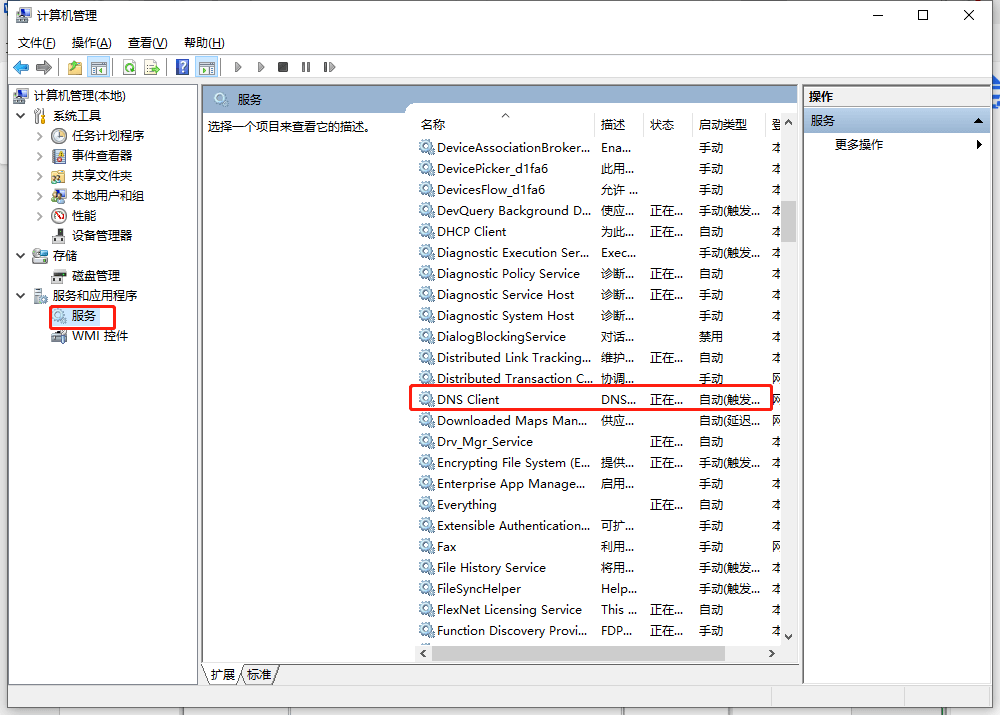The height and width of the screenshot is (715, 1000).
Task: Click the Export list toolbar icon
Action: tap(152, 67)
